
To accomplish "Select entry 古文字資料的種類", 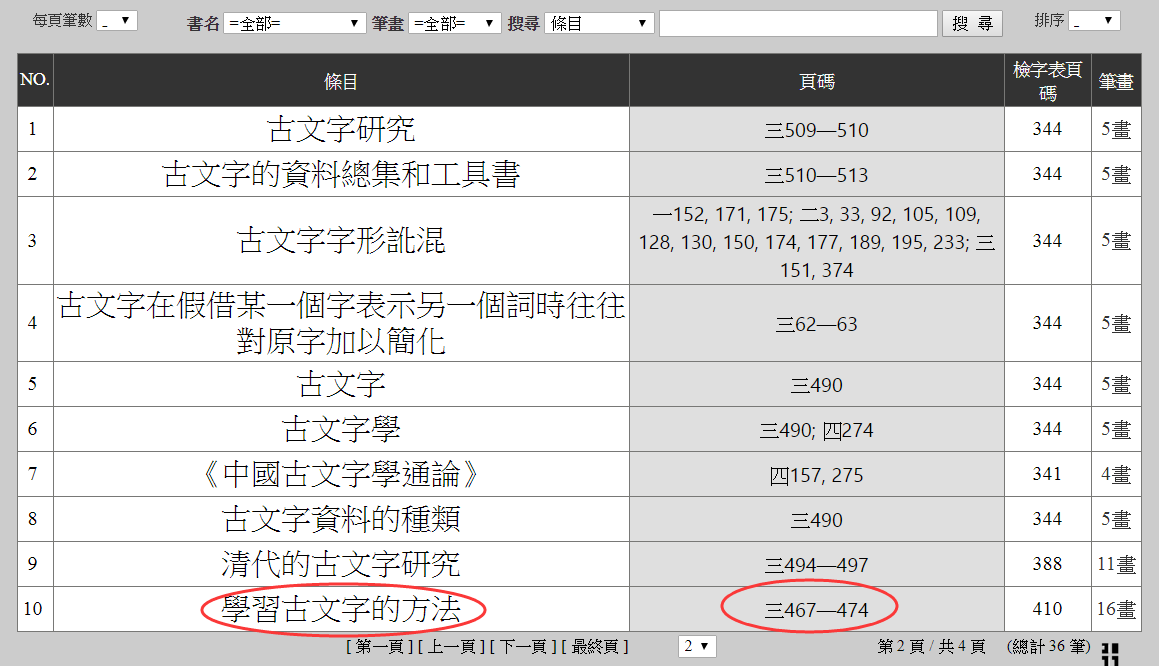I will 341,520.
